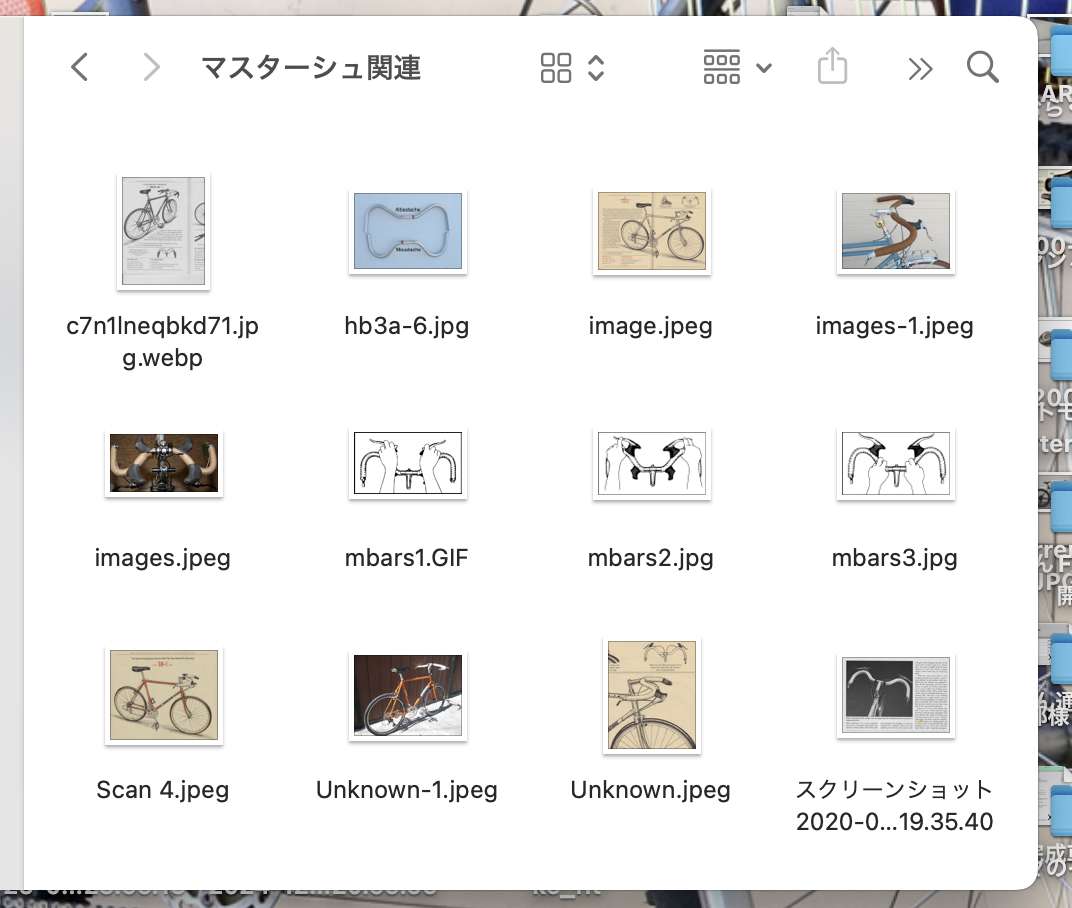This screenshot has width=1072, height=908.
Task: Select c7n1lneqbkd71.jpg.webp thumbnail
Action: point(163,232)
